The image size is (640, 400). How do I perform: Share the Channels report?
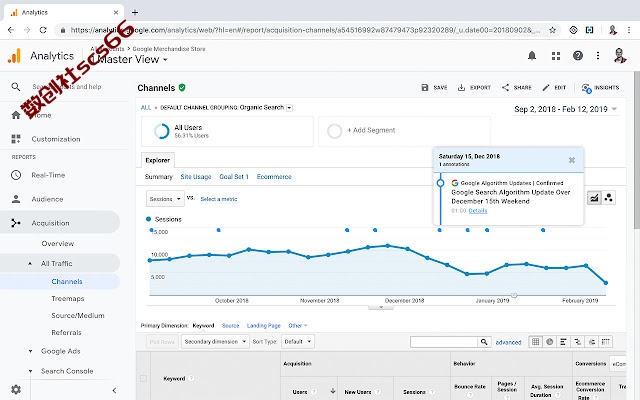coord(517,87)
